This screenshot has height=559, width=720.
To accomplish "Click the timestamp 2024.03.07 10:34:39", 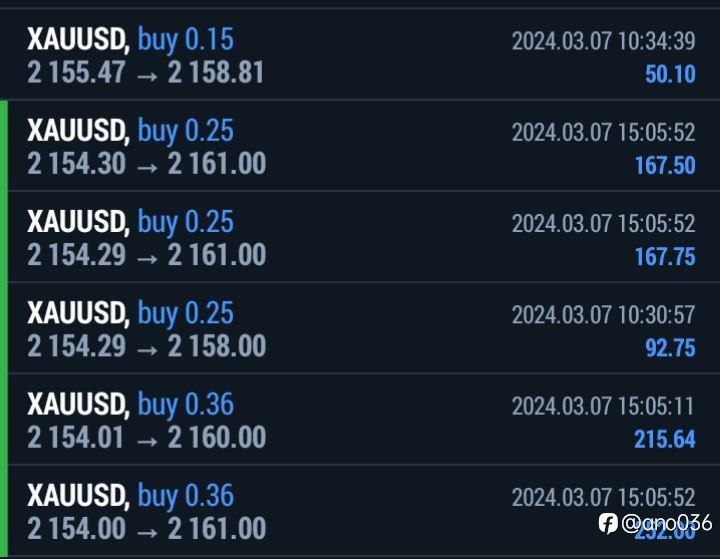I will (x=603, y=41).
